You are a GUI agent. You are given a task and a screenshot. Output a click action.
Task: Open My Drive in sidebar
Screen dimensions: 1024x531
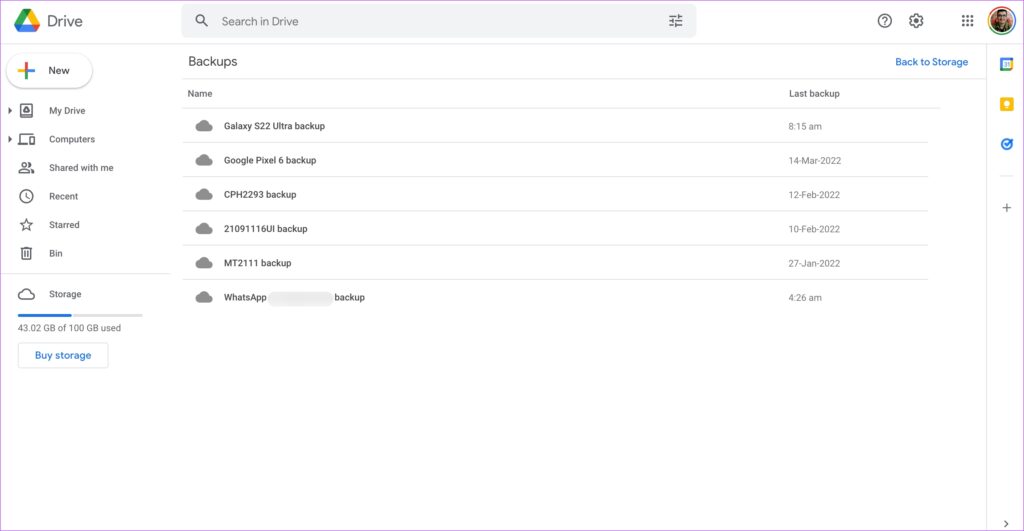[67, 110]
